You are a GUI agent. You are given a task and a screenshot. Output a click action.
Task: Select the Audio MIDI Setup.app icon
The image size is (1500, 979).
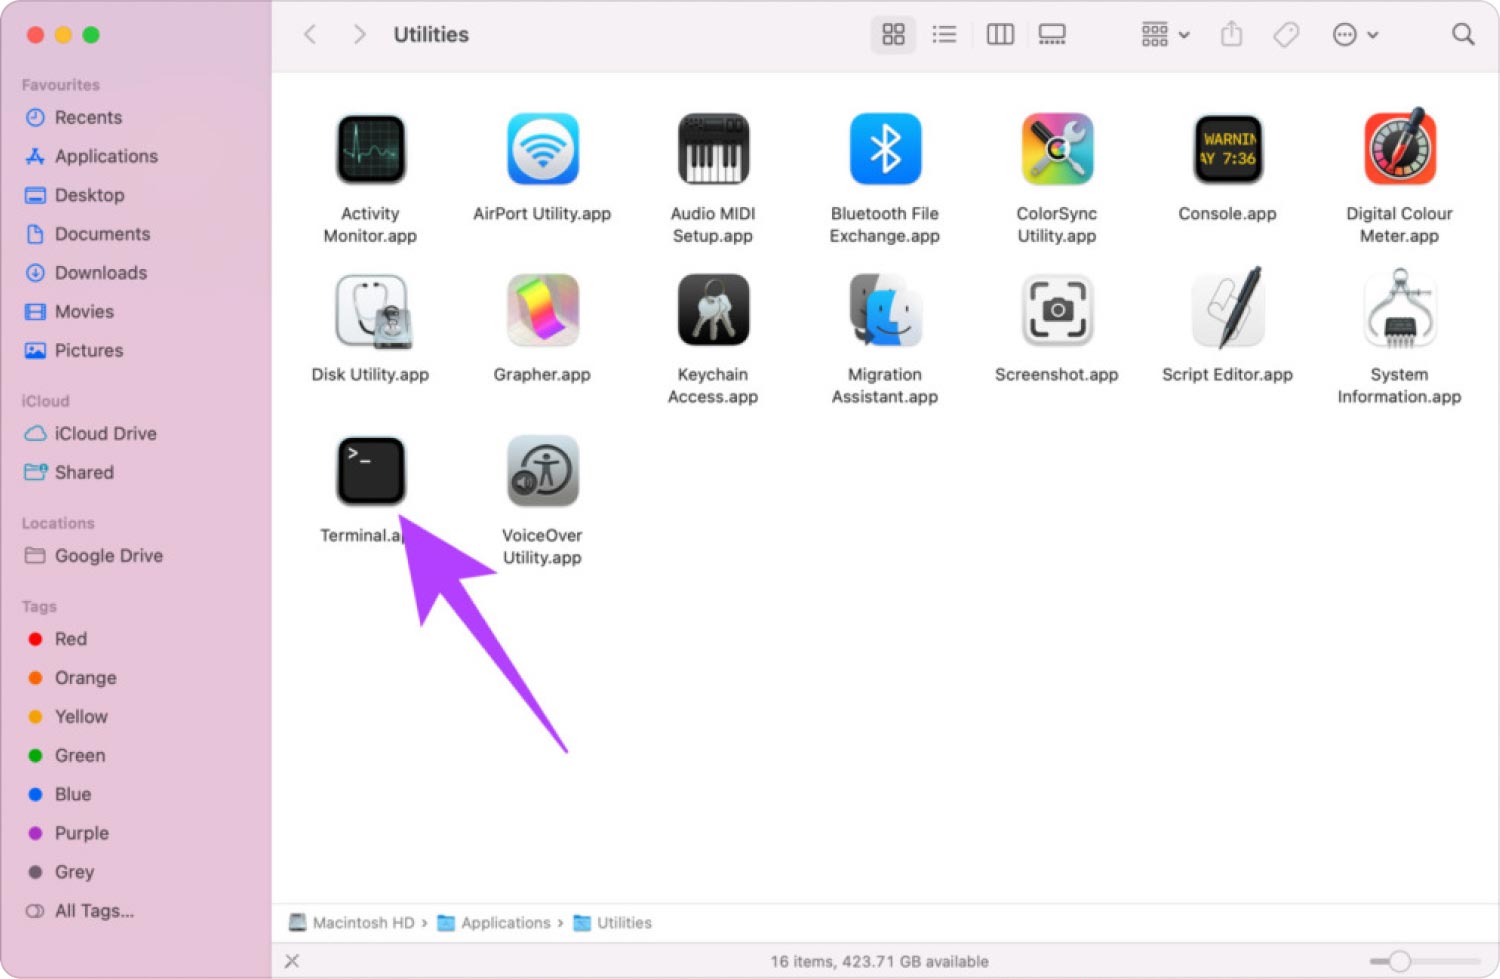coord(713,149)
